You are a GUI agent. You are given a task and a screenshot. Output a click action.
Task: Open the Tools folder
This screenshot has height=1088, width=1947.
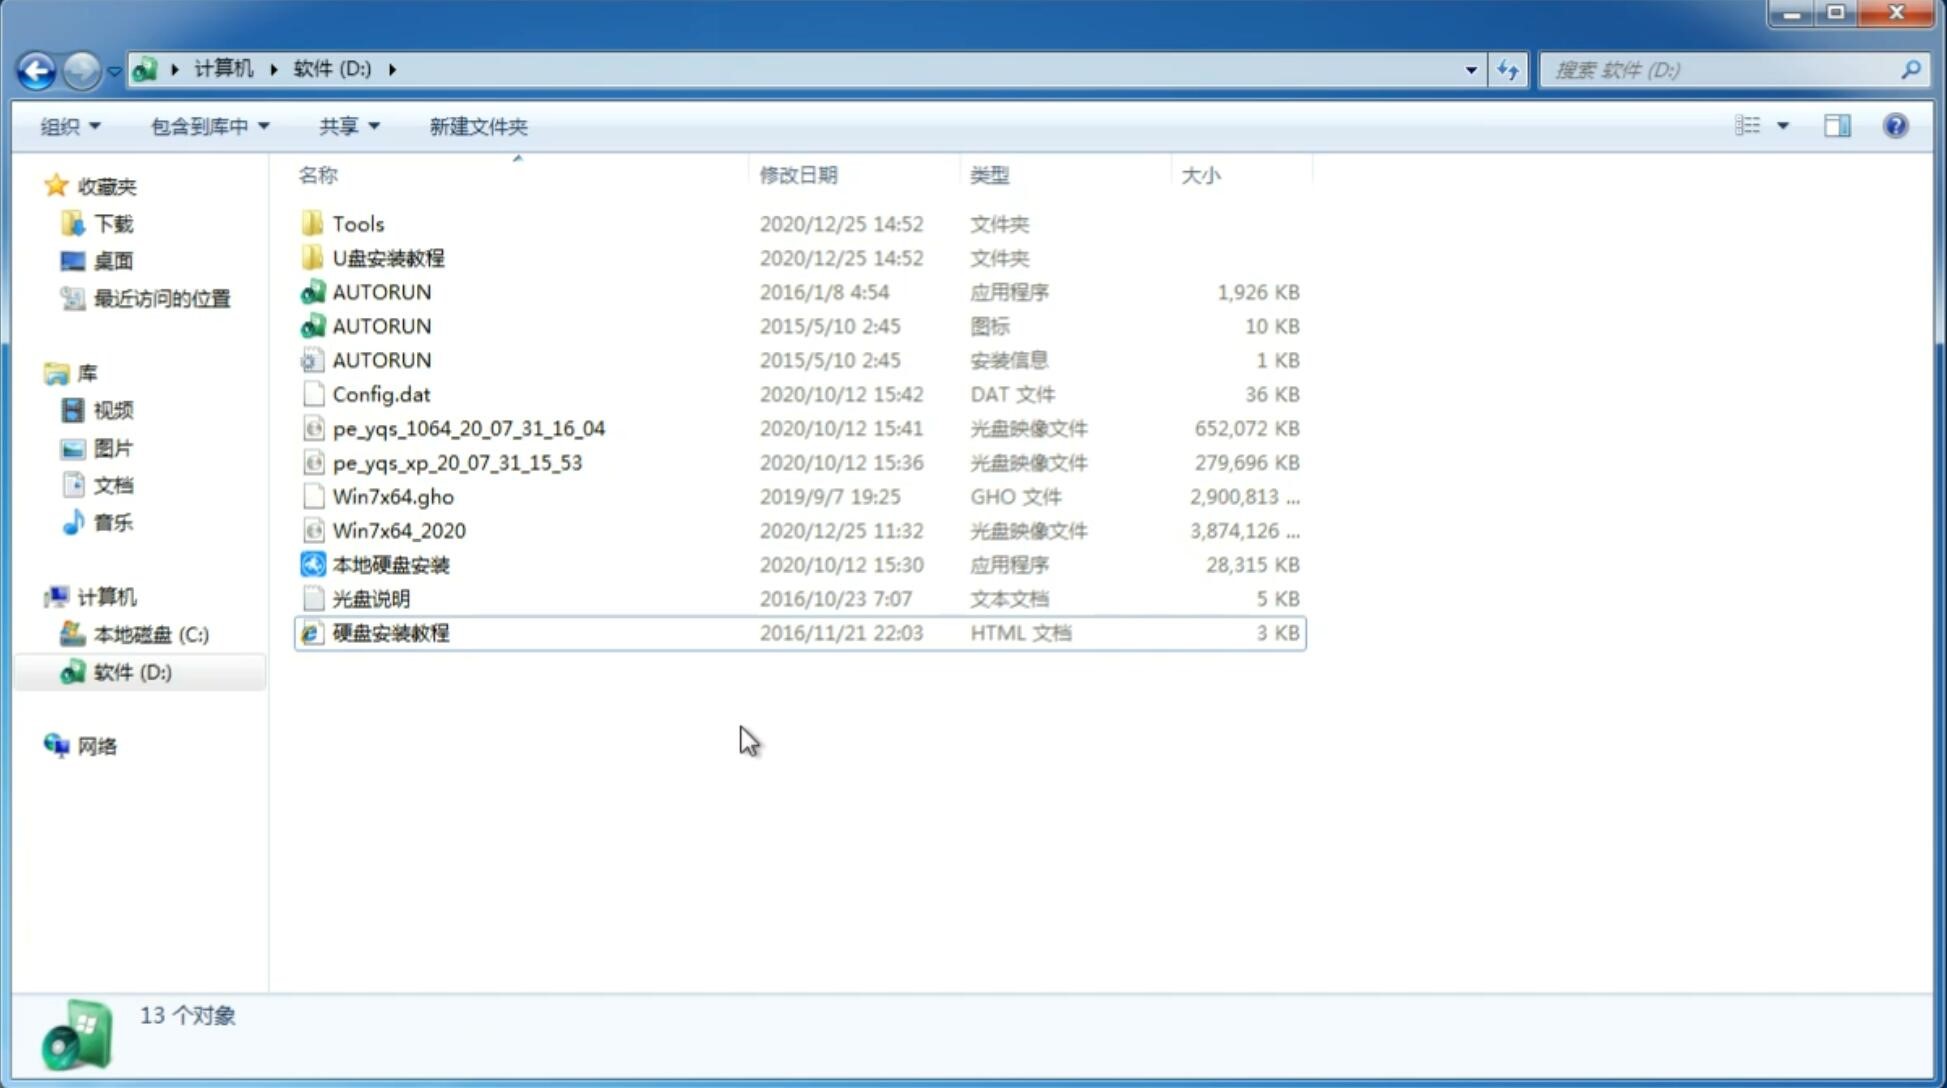(358, 223)
